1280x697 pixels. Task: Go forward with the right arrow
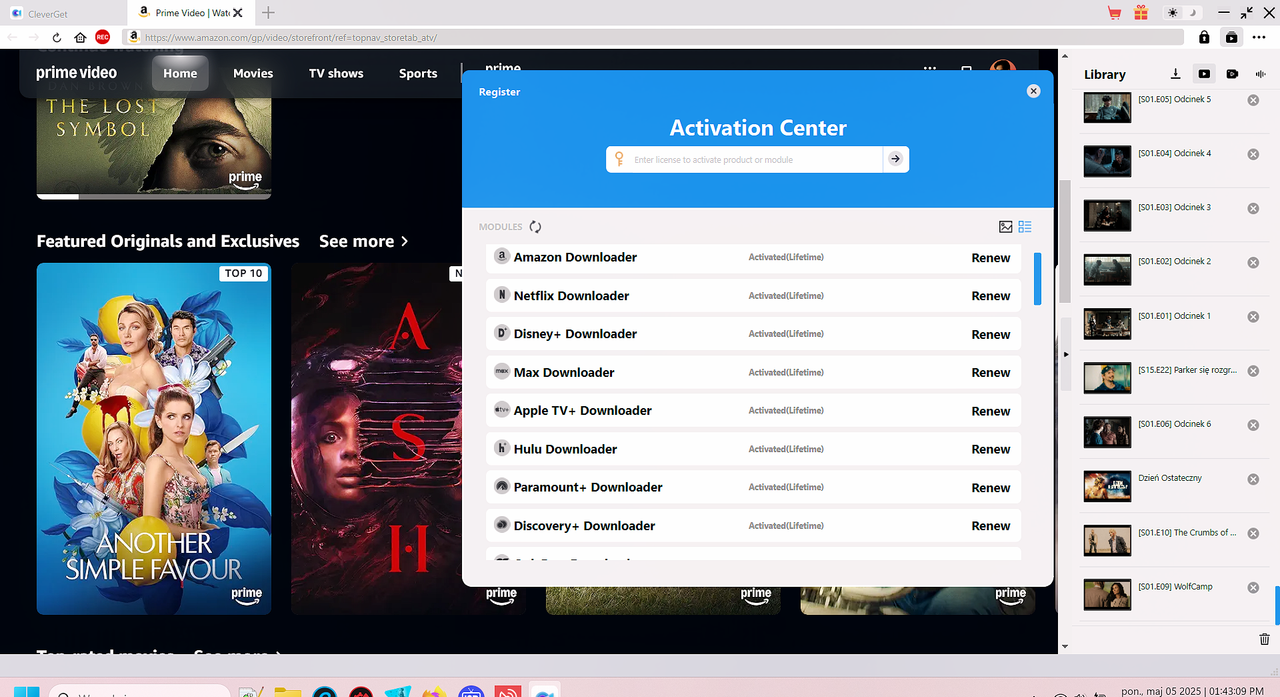click(35, 37)
